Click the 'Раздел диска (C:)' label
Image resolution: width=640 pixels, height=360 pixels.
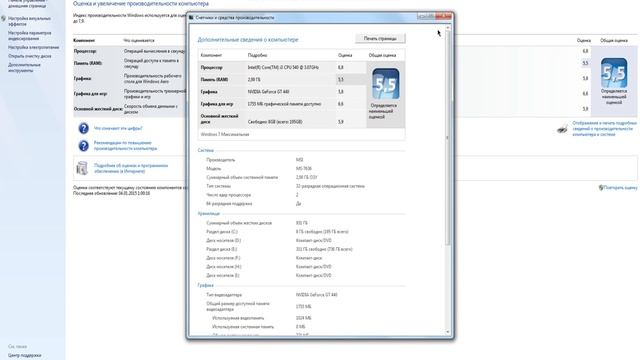pos(222,232)
